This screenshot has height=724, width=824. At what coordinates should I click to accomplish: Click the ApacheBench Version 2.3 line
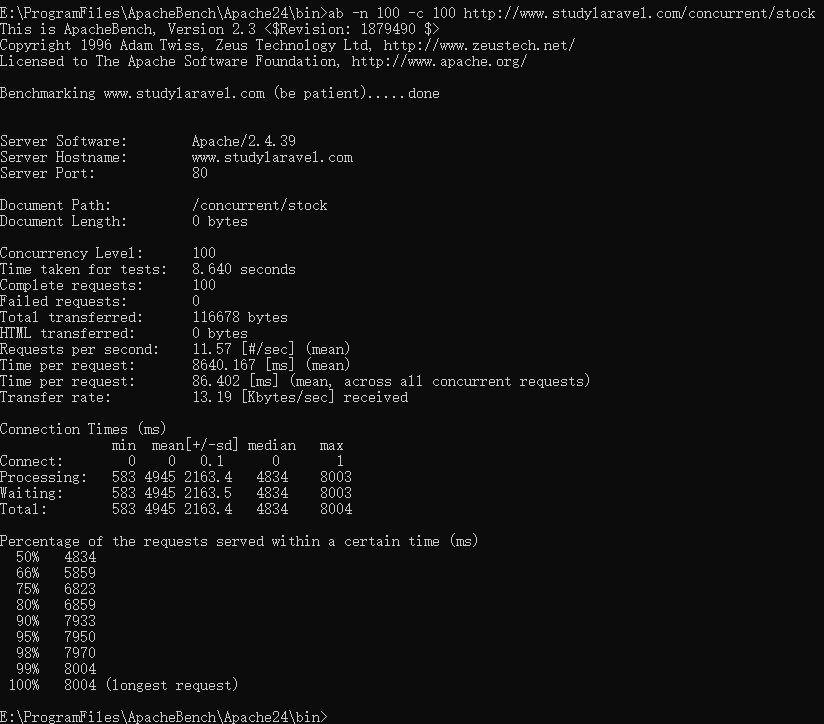pyautogui.click(x=220, y=29)
